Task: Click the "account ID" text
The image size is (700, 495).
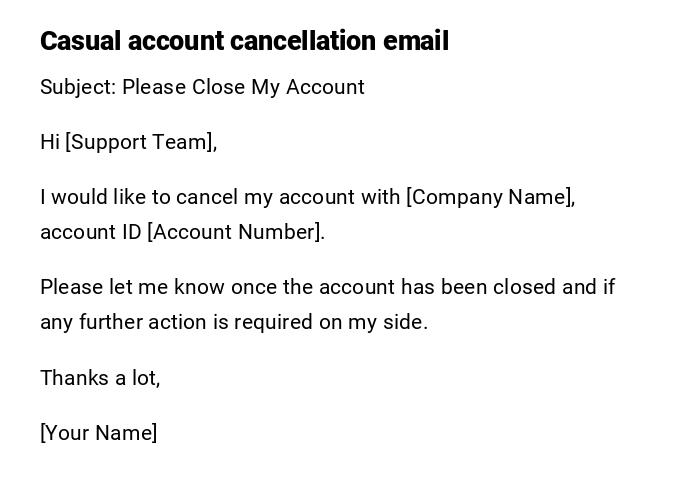Action: click(90, 232)
